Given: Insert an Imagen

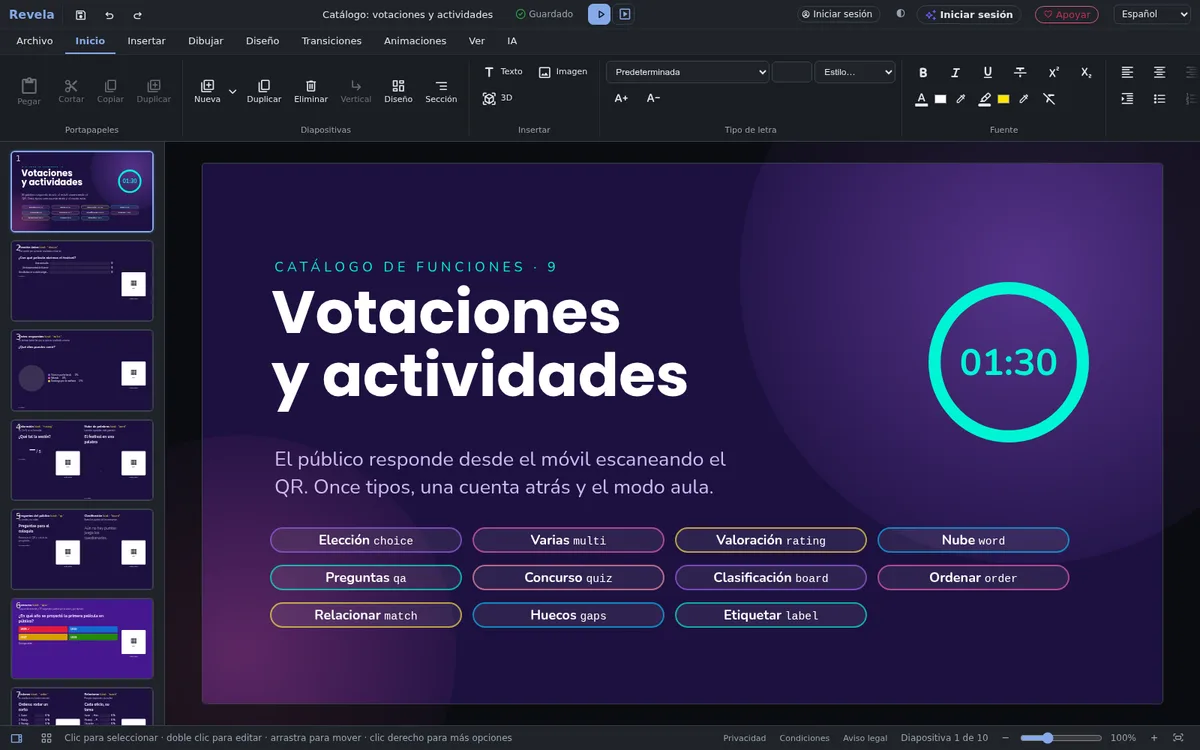Looking at the screenshot, I should 563,72.
